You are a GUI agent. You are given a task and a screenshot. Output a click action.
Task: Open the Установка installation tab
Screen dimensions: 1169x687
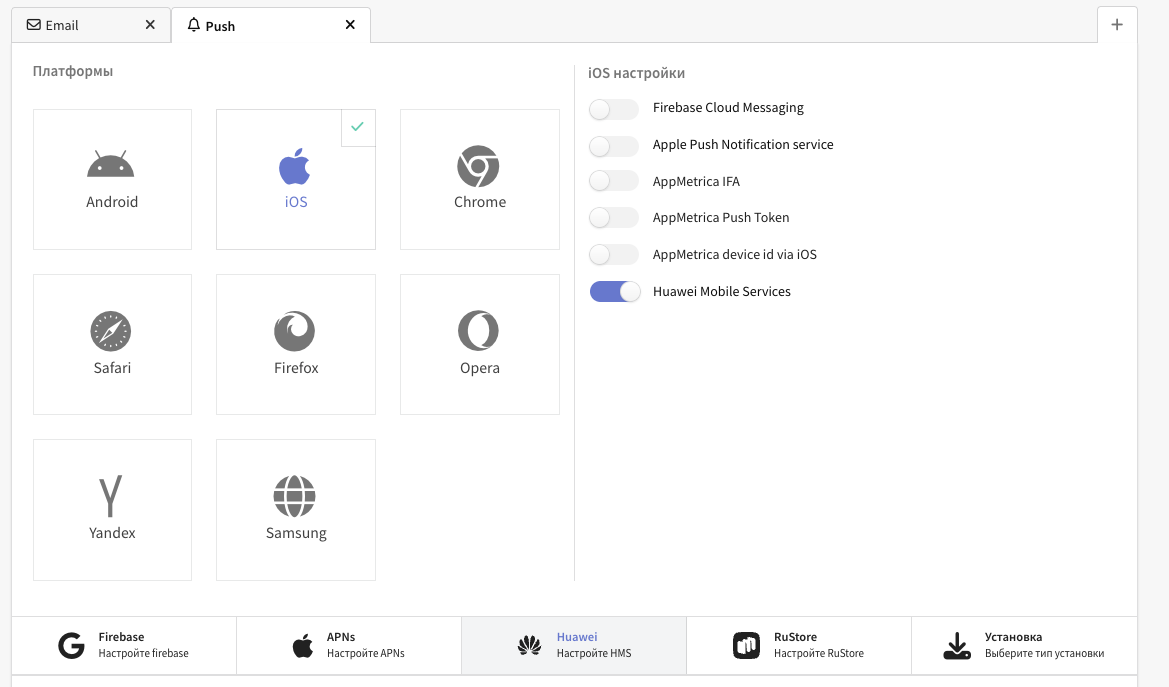(1024, 645)
